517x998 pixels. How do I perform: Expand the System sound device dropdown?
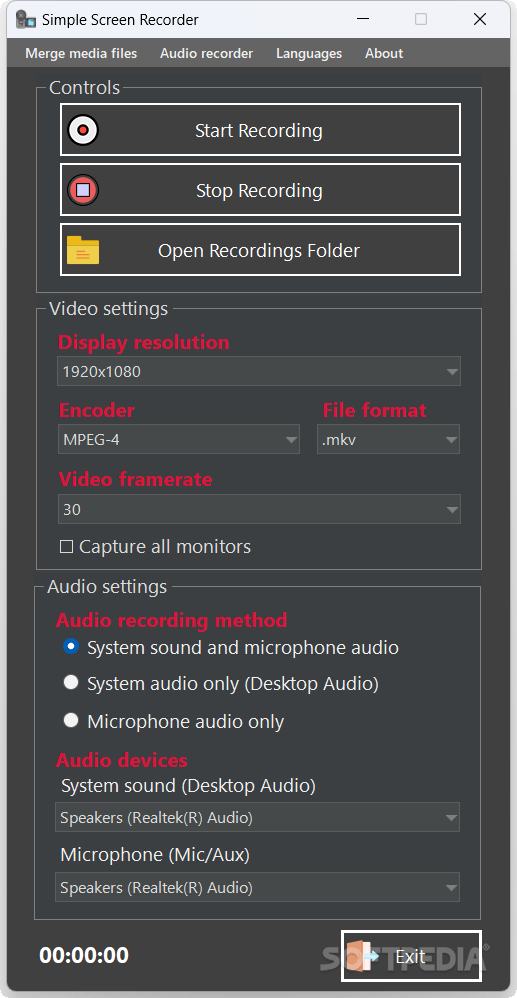coord(257,817)
